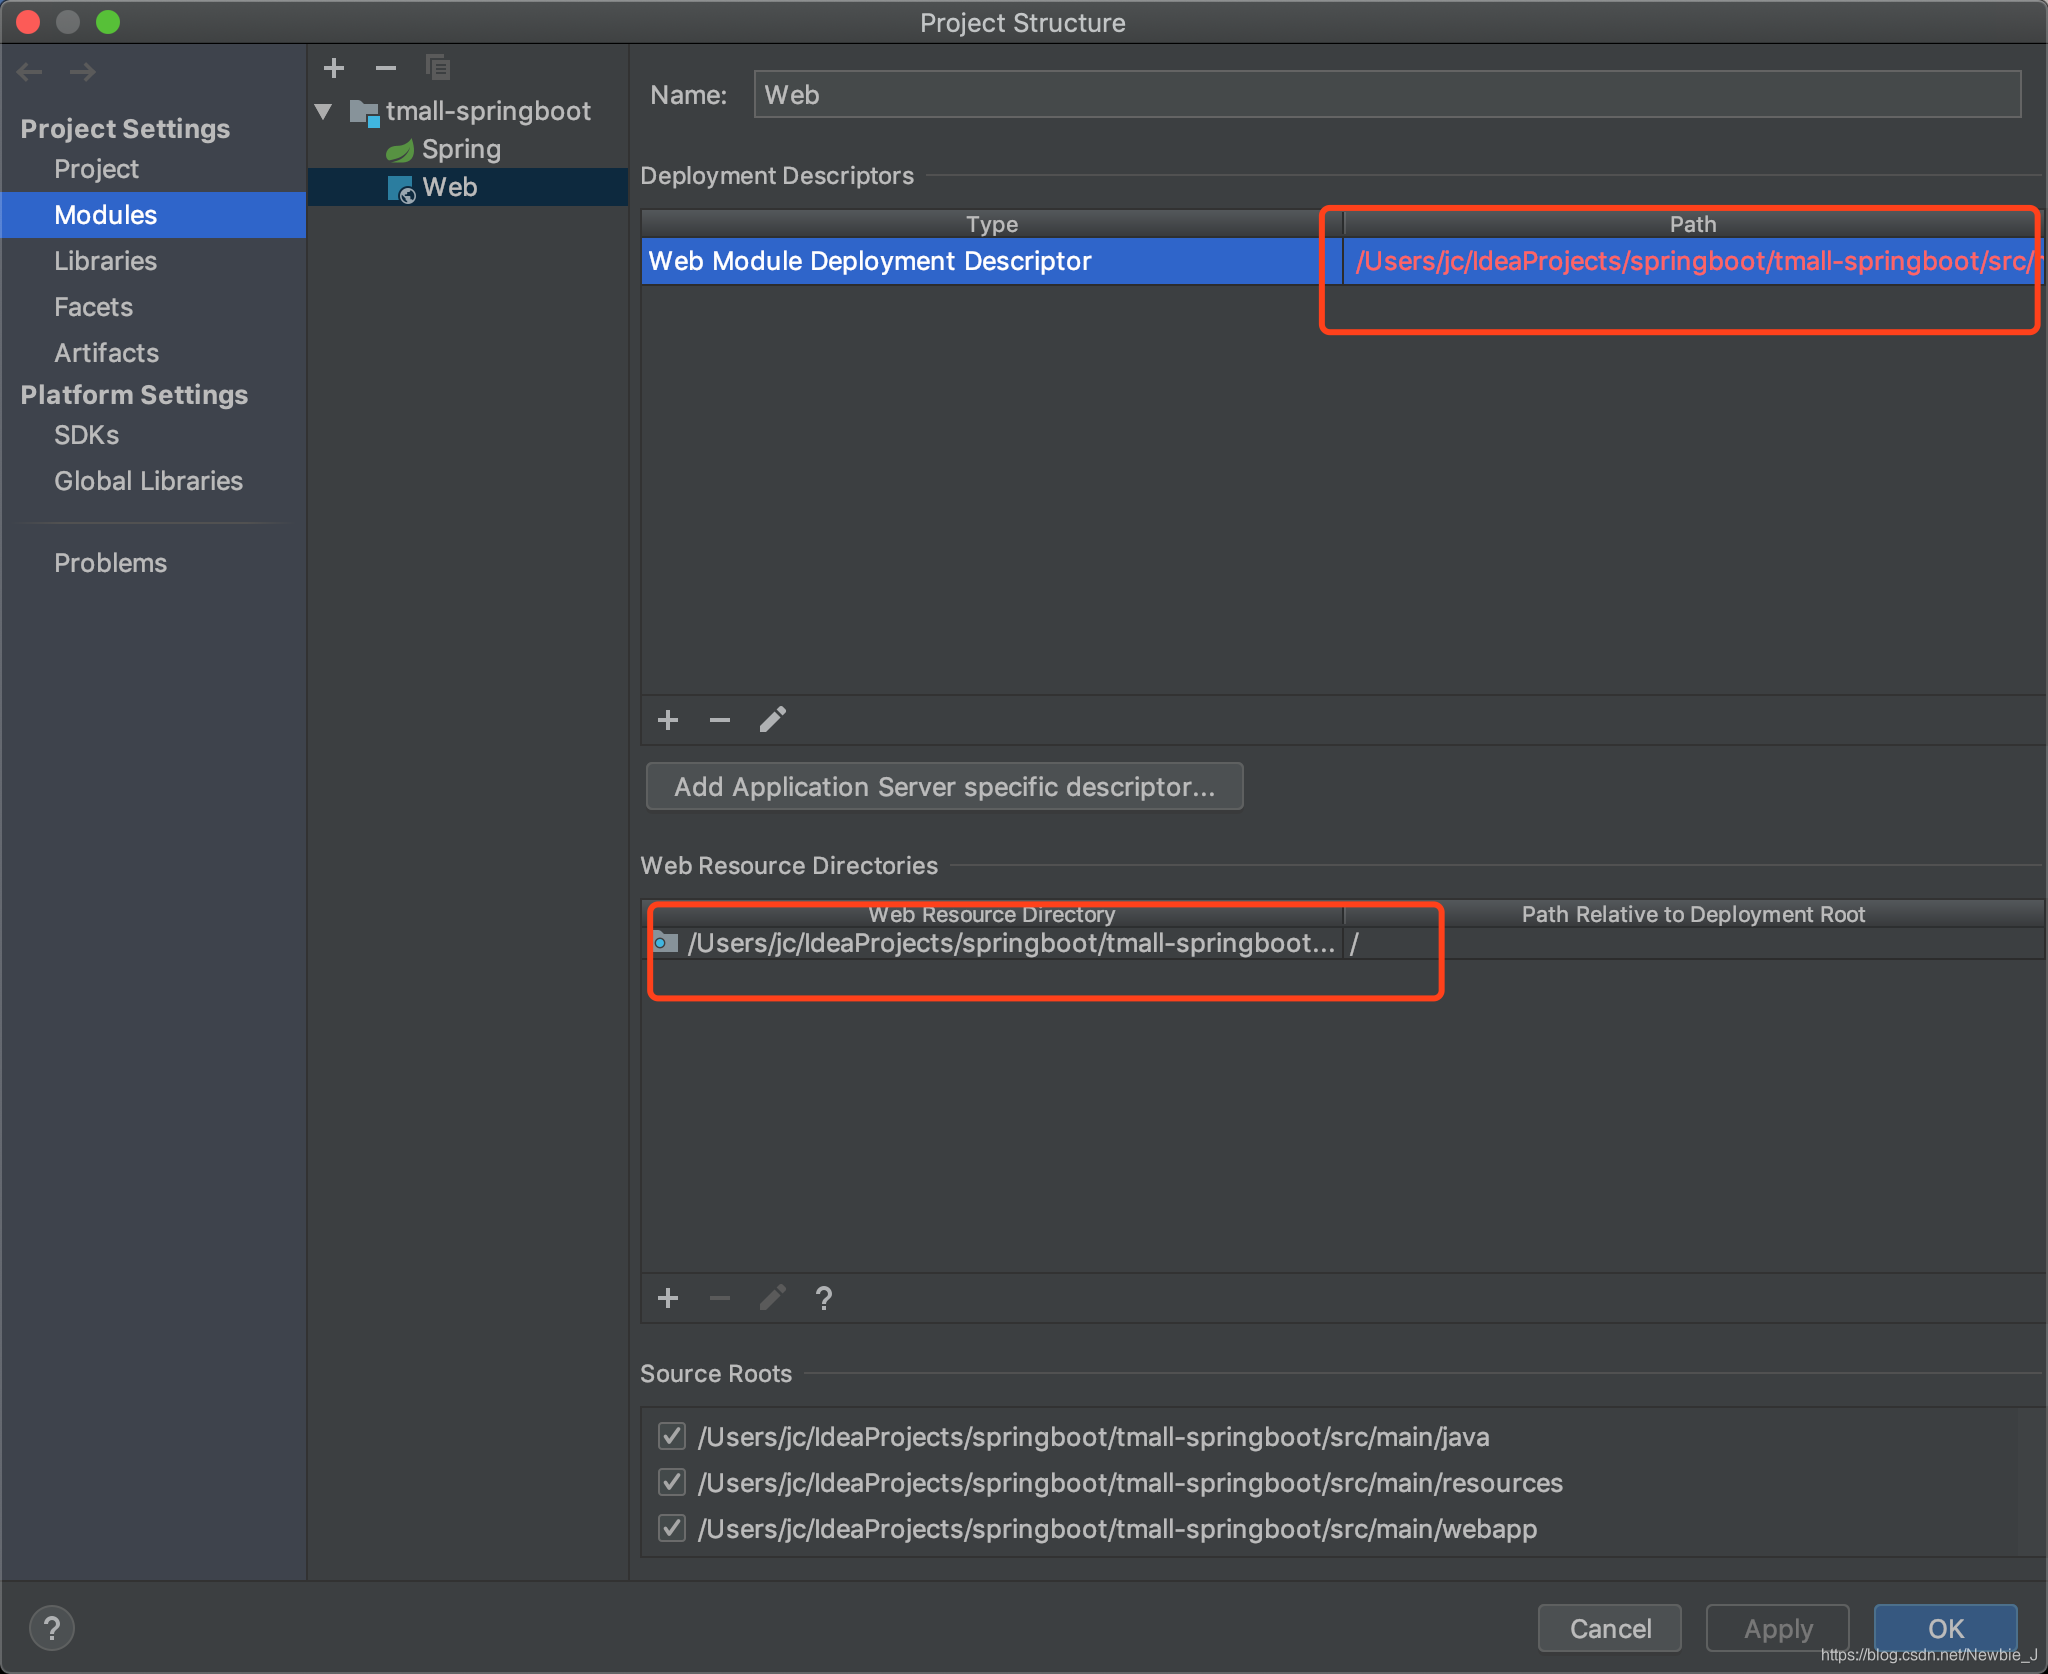
Task: Click the edit web resource directory icon
Action: click(769, 1300)
